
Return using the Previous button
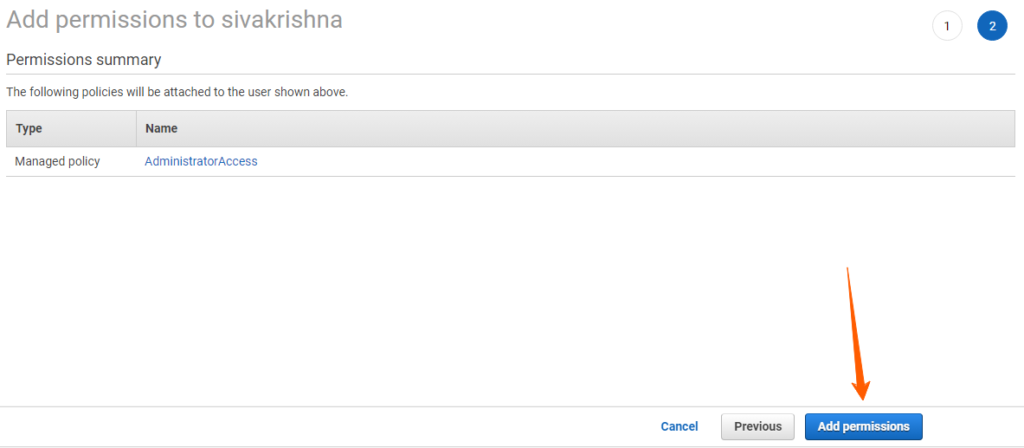[x=758, y=426]
